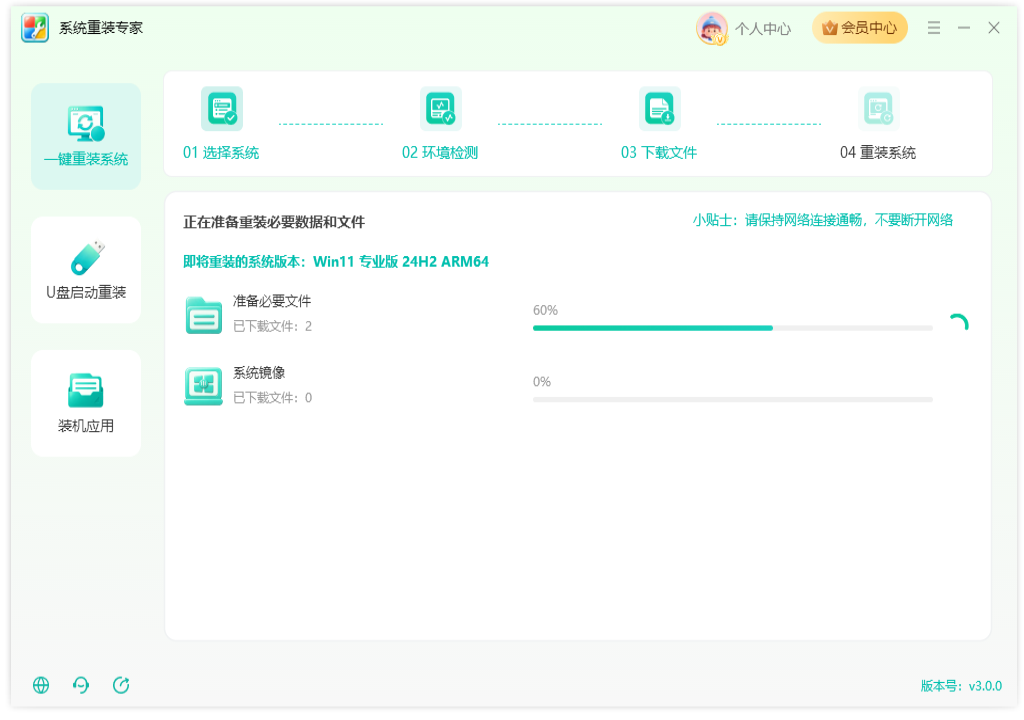Click the 系统重装专家 app logo
The height and width of the screenshot is (720, 1024).
point(35,28)
